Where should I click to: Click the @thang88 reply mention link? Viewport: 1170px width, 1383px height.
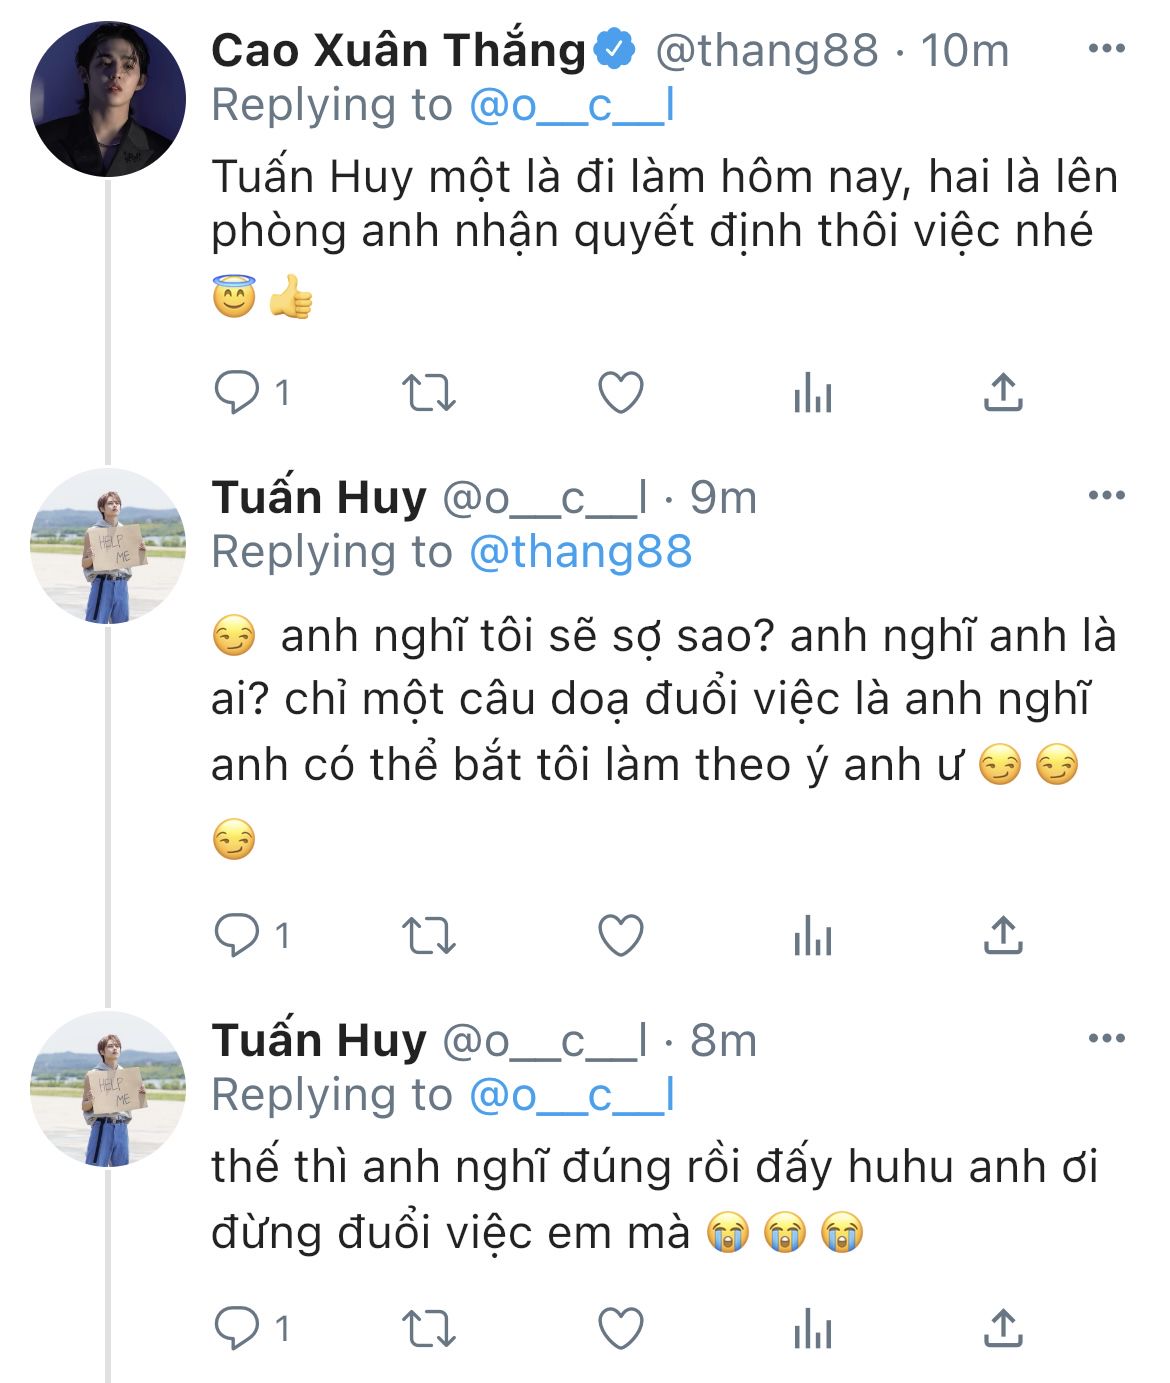(x=580, y=552)
